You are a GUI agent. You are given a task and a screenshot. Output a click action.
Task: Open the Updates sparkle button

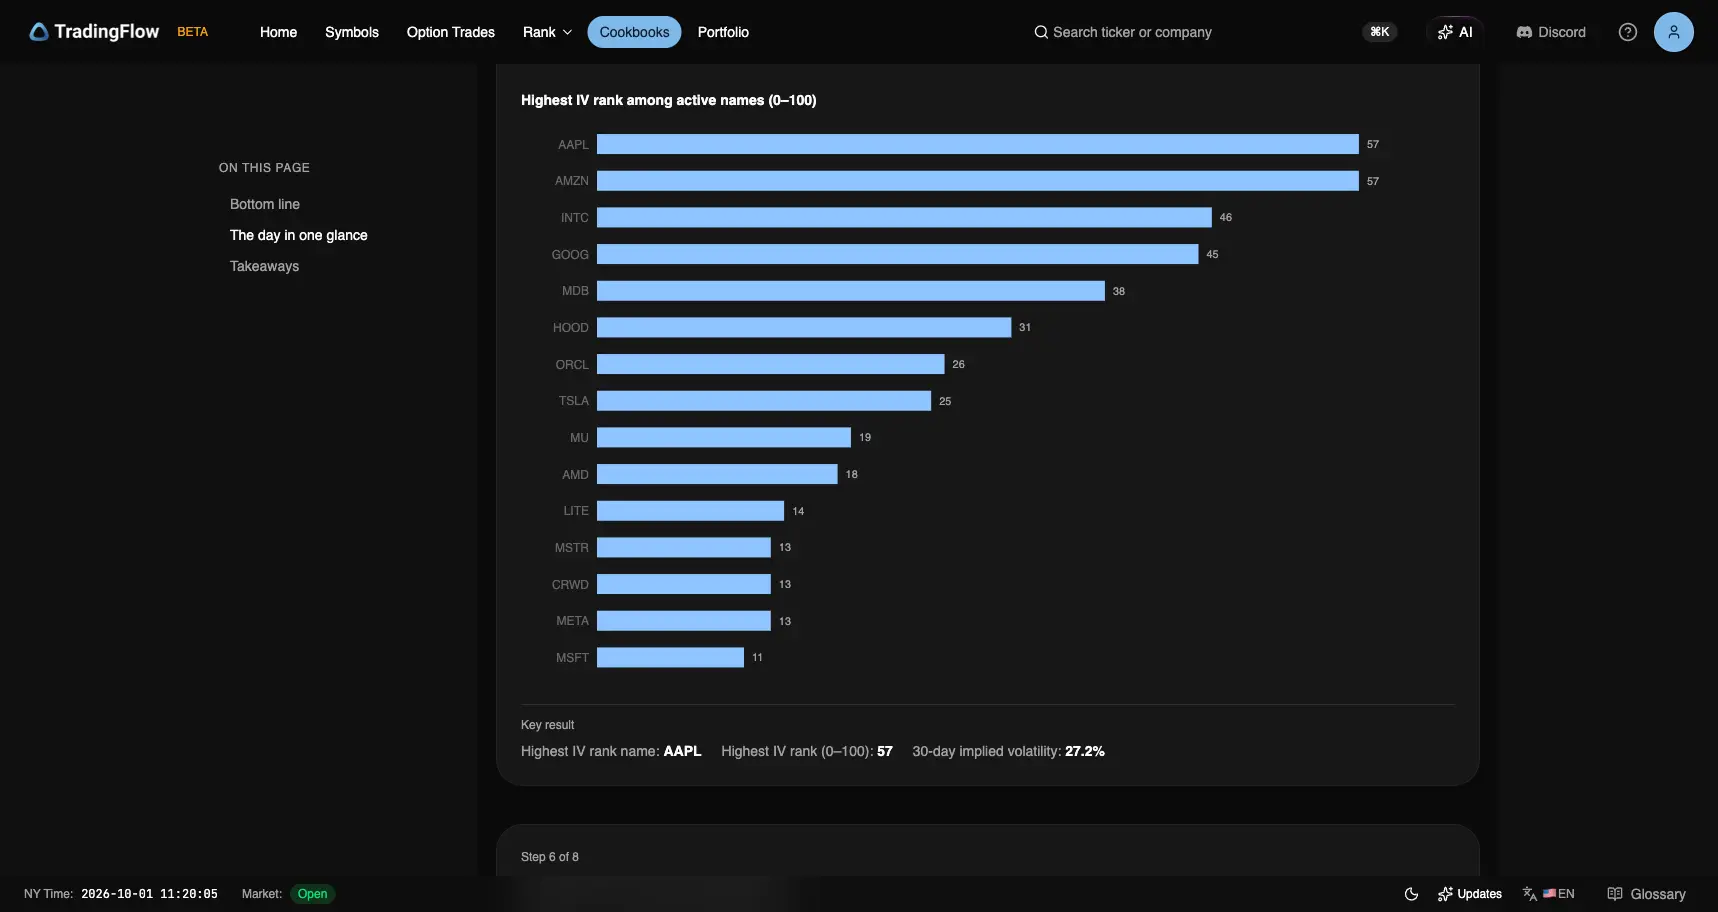pyautogui.click(x=1470, y=894)
